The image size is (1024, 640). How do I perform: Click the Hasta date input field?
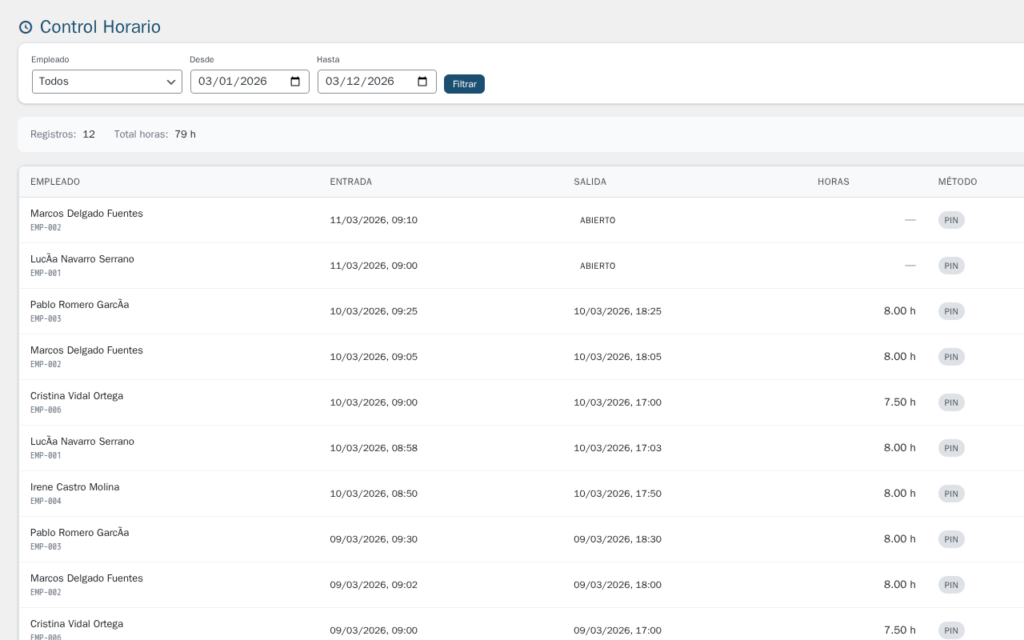(365, 81)
